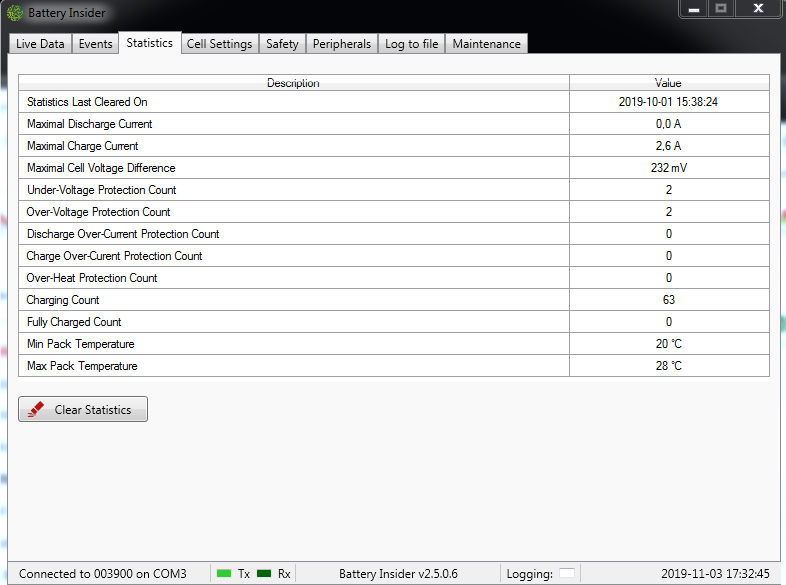Screen dimensions: 786x585
Task: Maximize the Battery Insider window
Action: tap(720, 9)
